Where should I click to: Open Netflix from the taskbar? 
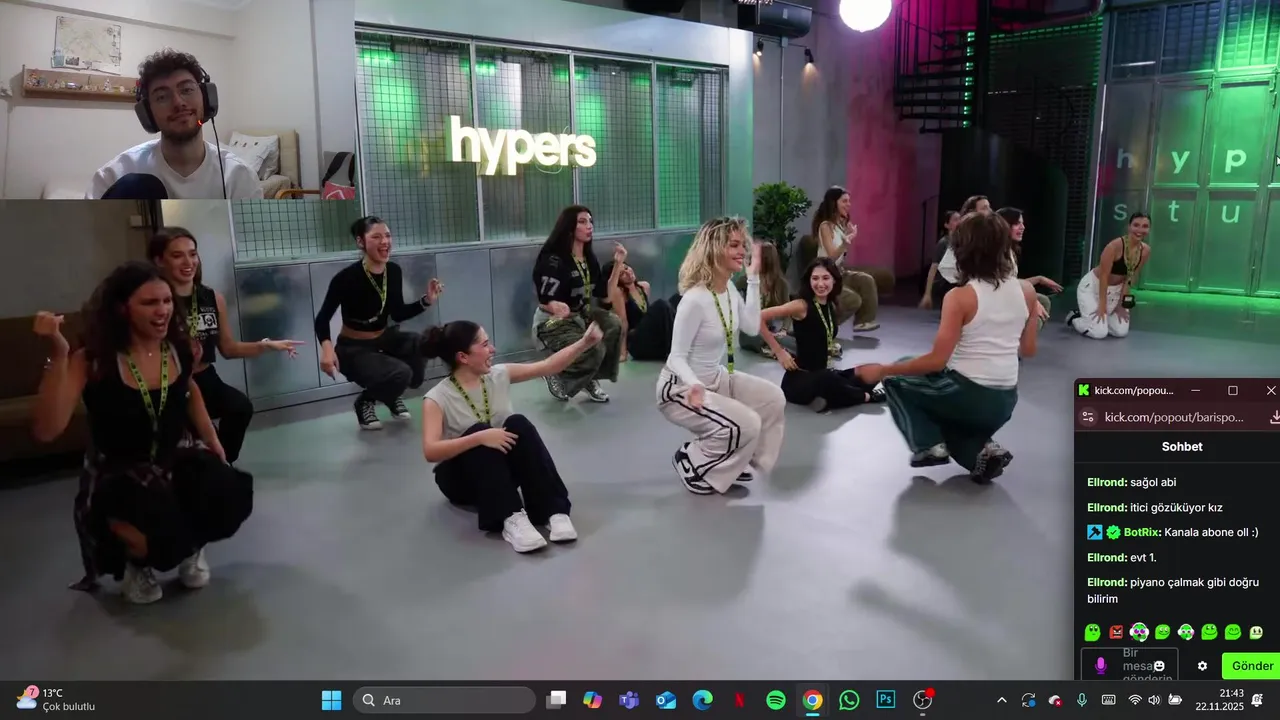pos(739,700)
